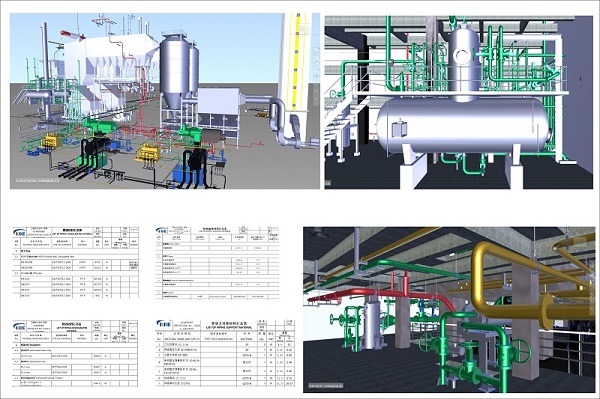This screenshot has height=399, width=600.
Task: Select the yellow equipment skid in overview
Action: [148, 152]
